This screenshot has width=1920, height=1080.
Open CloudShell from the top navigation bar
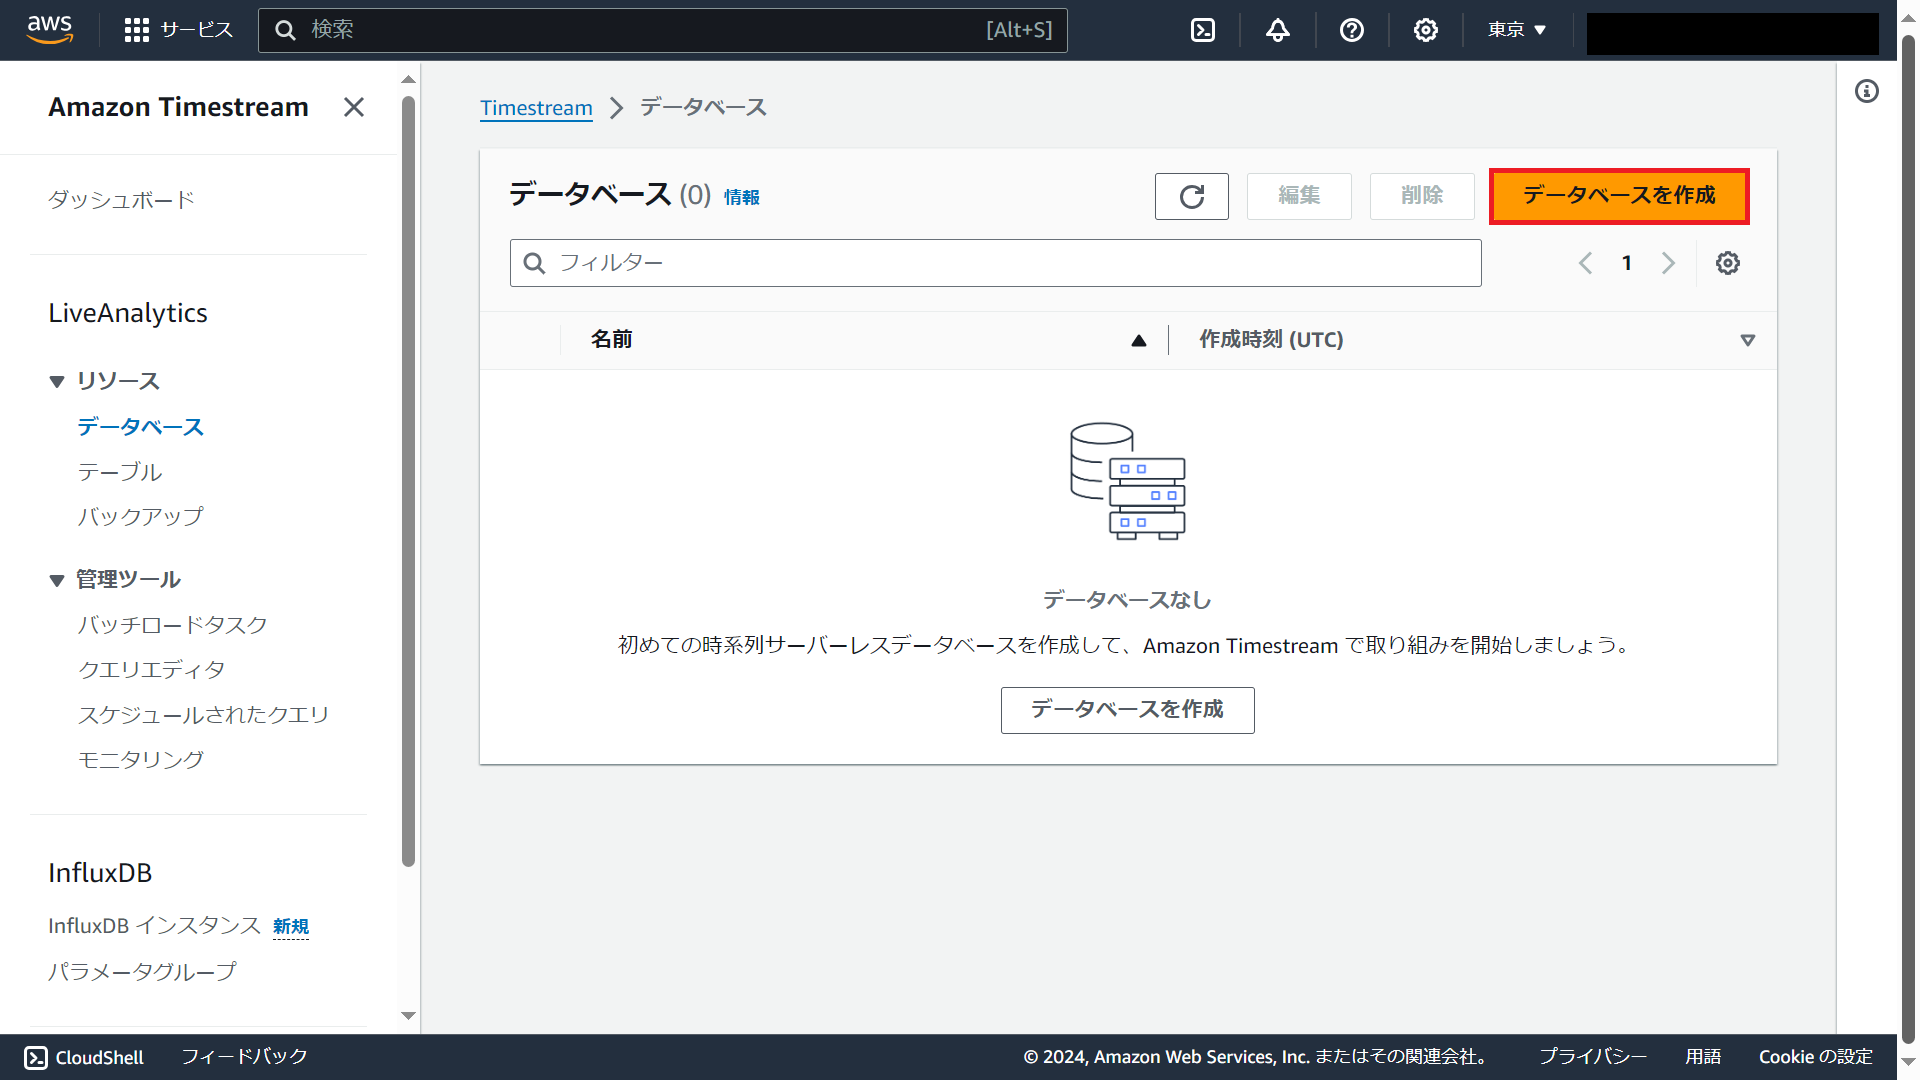tap(1202, 30)
